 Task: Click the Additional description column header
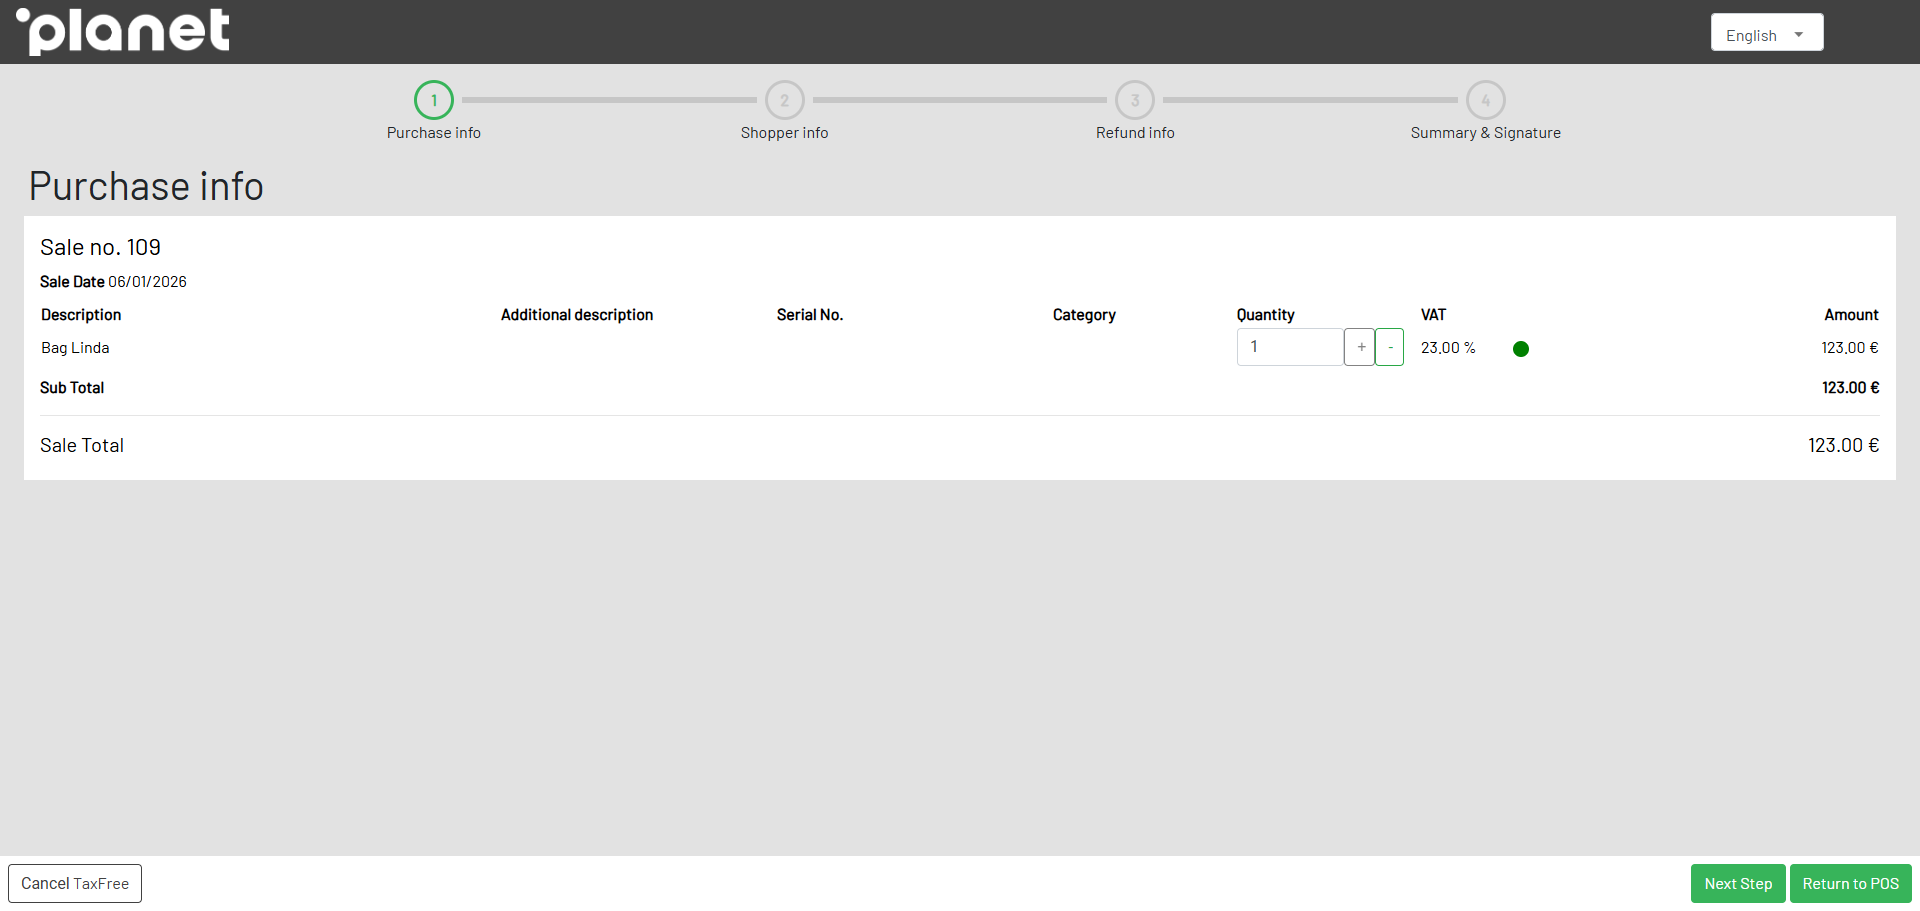577,315
